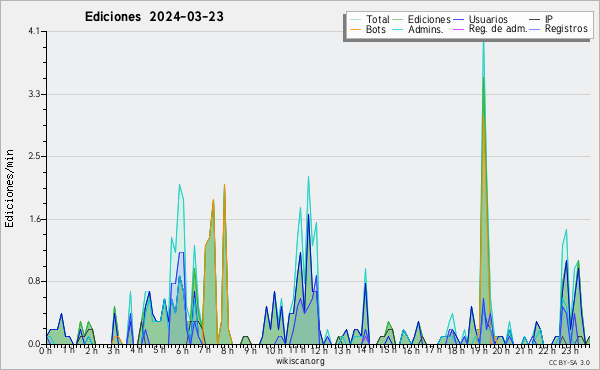This screenshot has height=370, width=600.
Task: Click the chart title 'Ediciones 2024-03-23'
Action: point(154,17)
